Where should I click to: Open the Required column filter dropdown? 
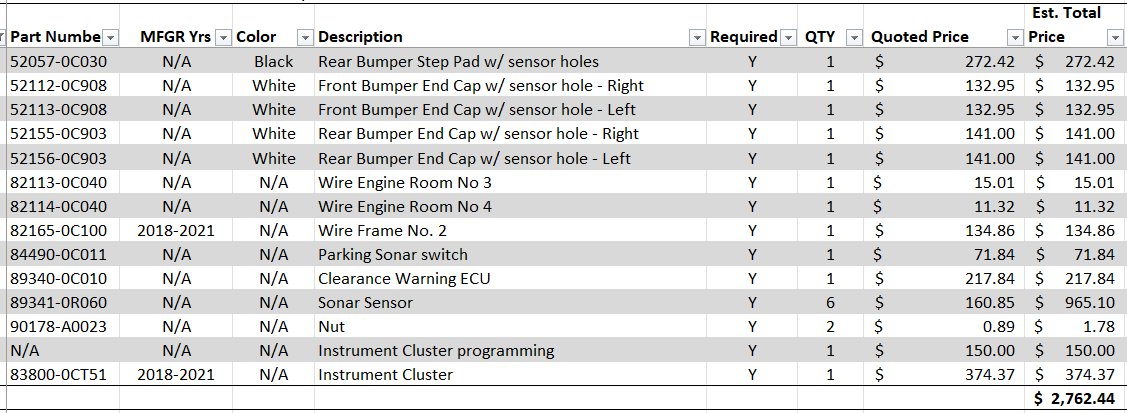click(789, 37)
